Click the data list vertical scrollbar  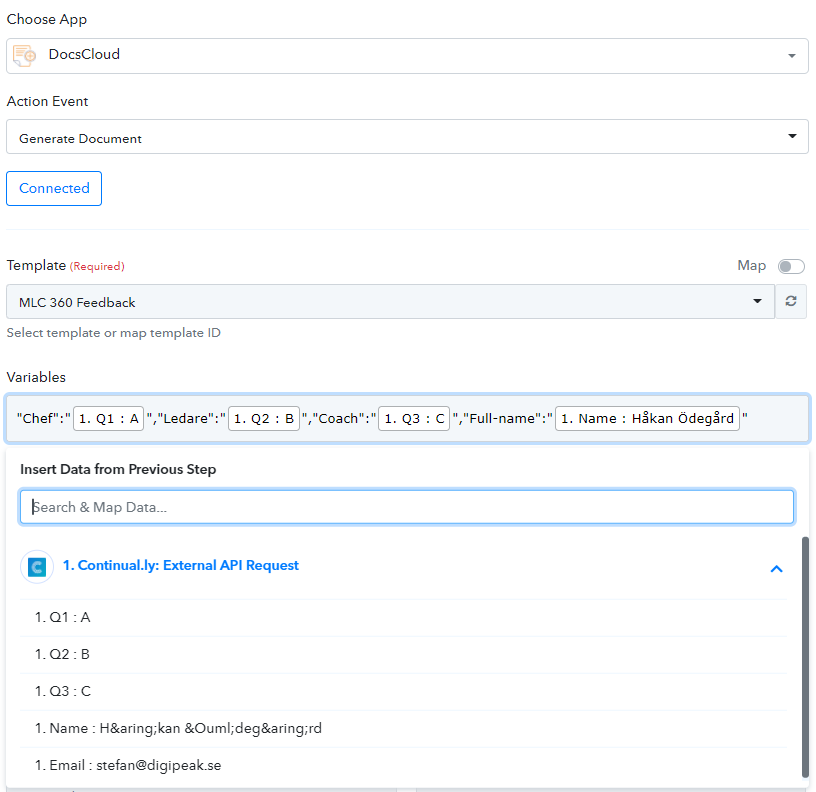805,655
